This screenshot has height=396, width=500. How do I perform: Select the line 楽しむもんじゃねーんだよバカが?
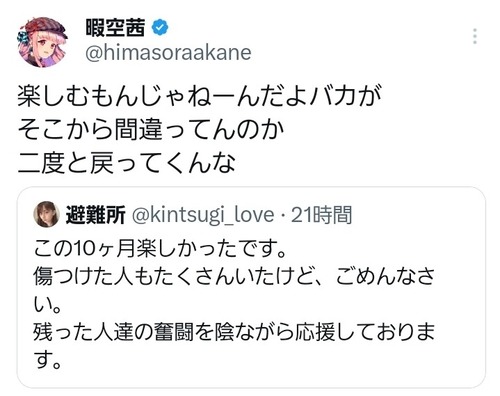[x=199, y=96]
